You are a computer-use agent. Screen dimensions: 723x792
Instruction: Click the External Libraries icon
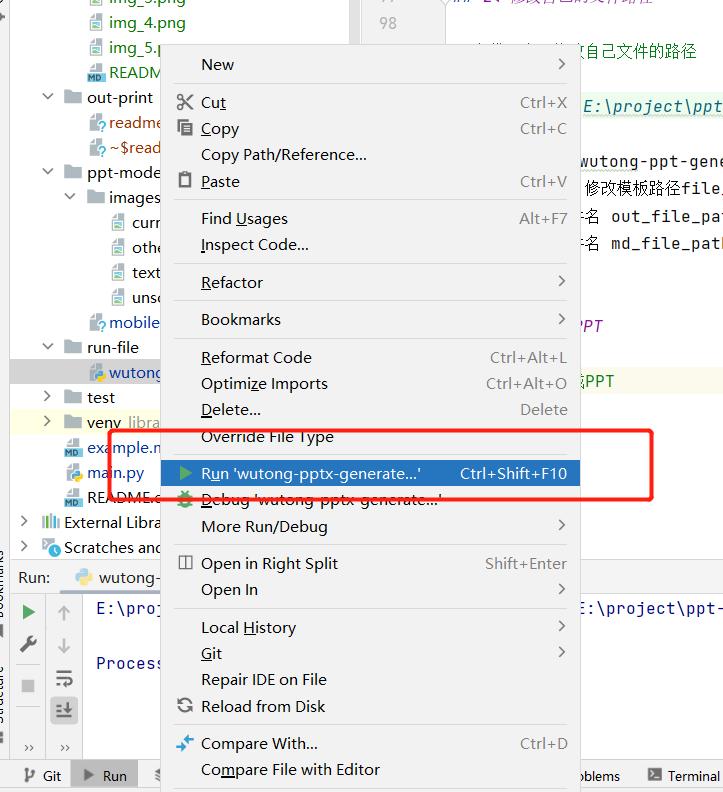pos(51,521)
